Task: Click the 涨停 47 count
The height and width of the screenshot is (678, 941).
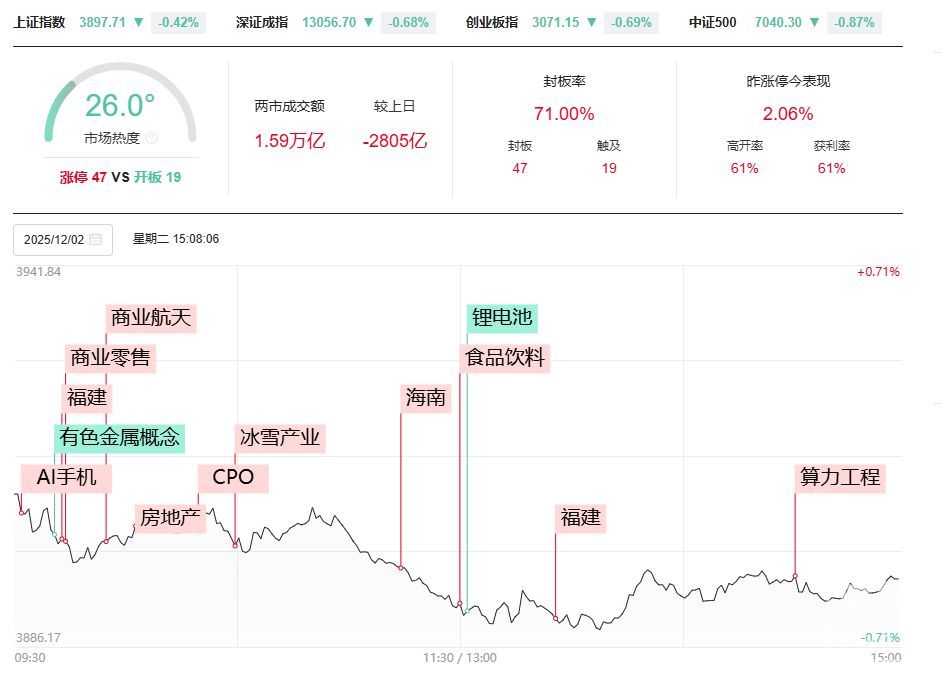Action: 83,177
